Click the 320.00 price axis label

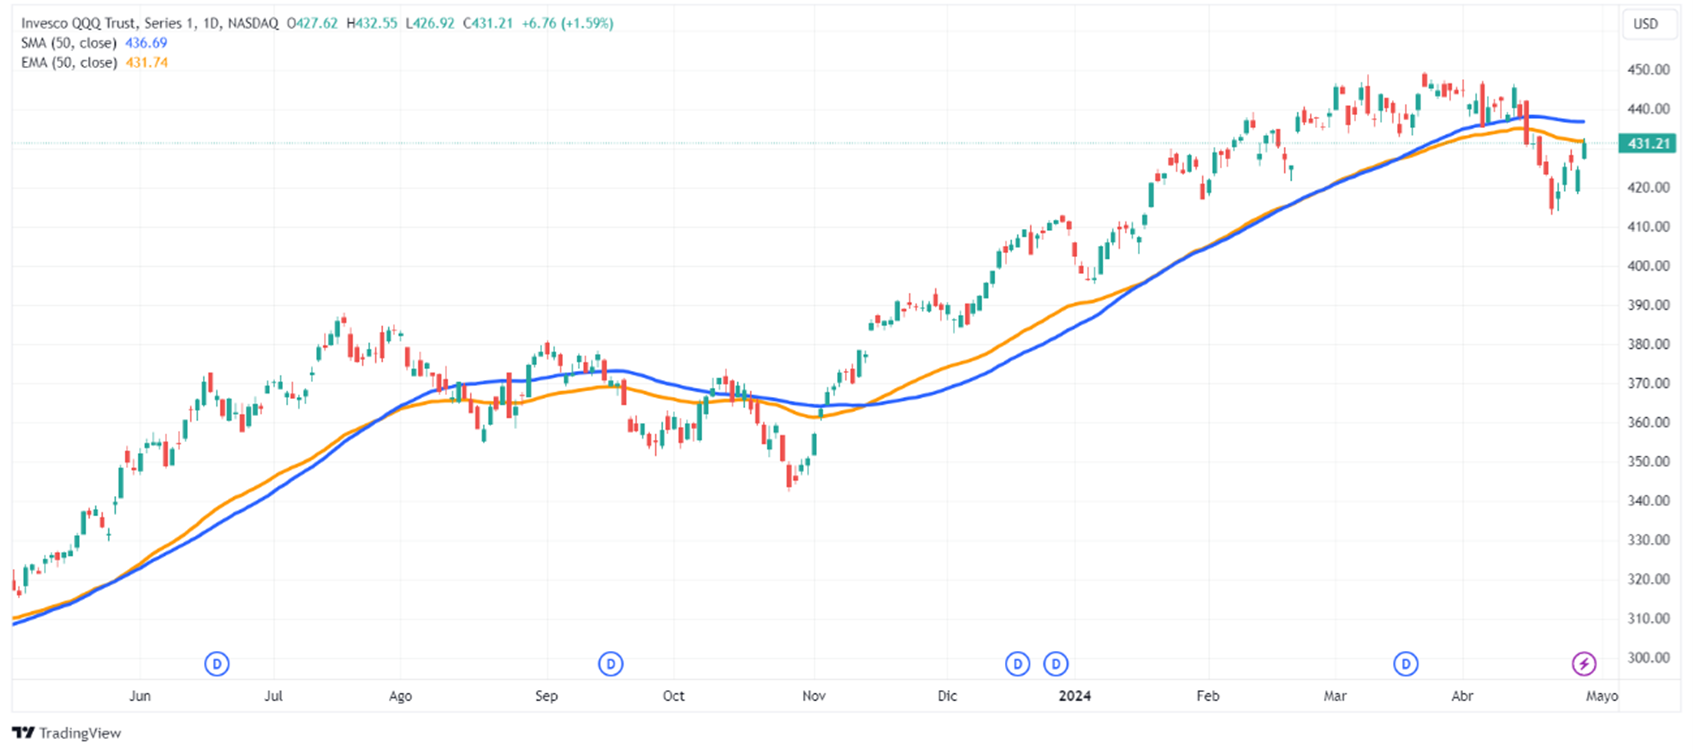point(1649,579)
